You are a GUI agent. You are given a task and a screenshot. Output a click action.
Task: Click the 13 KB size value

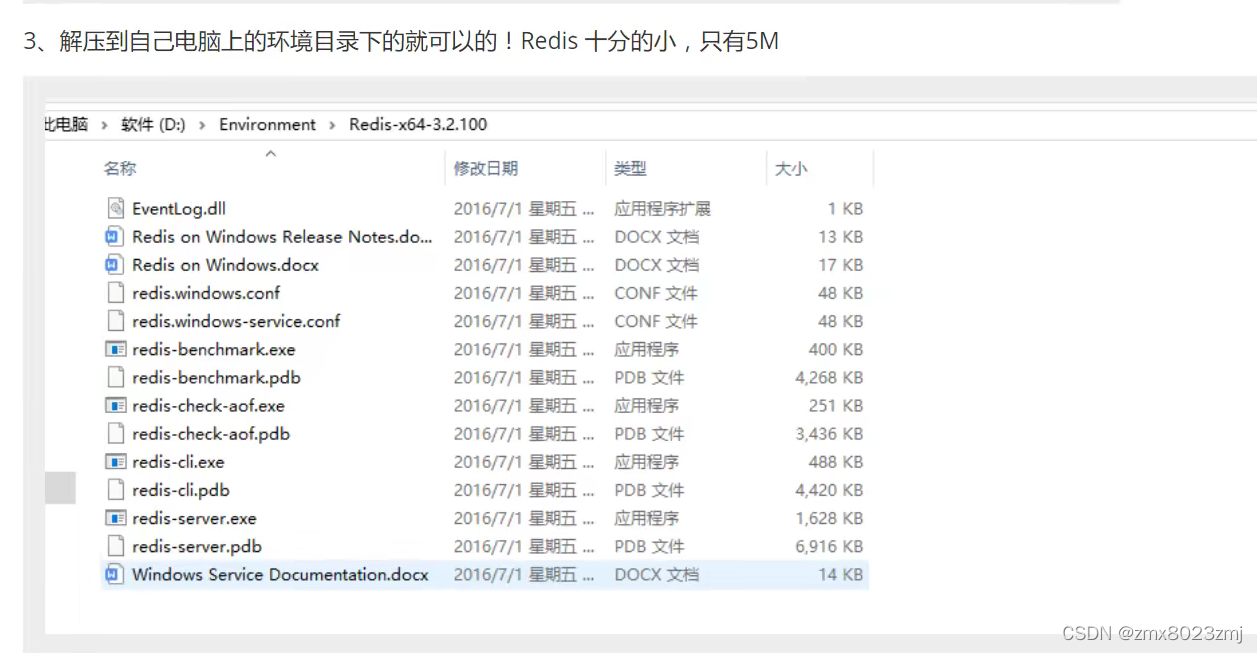coord(840,237)
